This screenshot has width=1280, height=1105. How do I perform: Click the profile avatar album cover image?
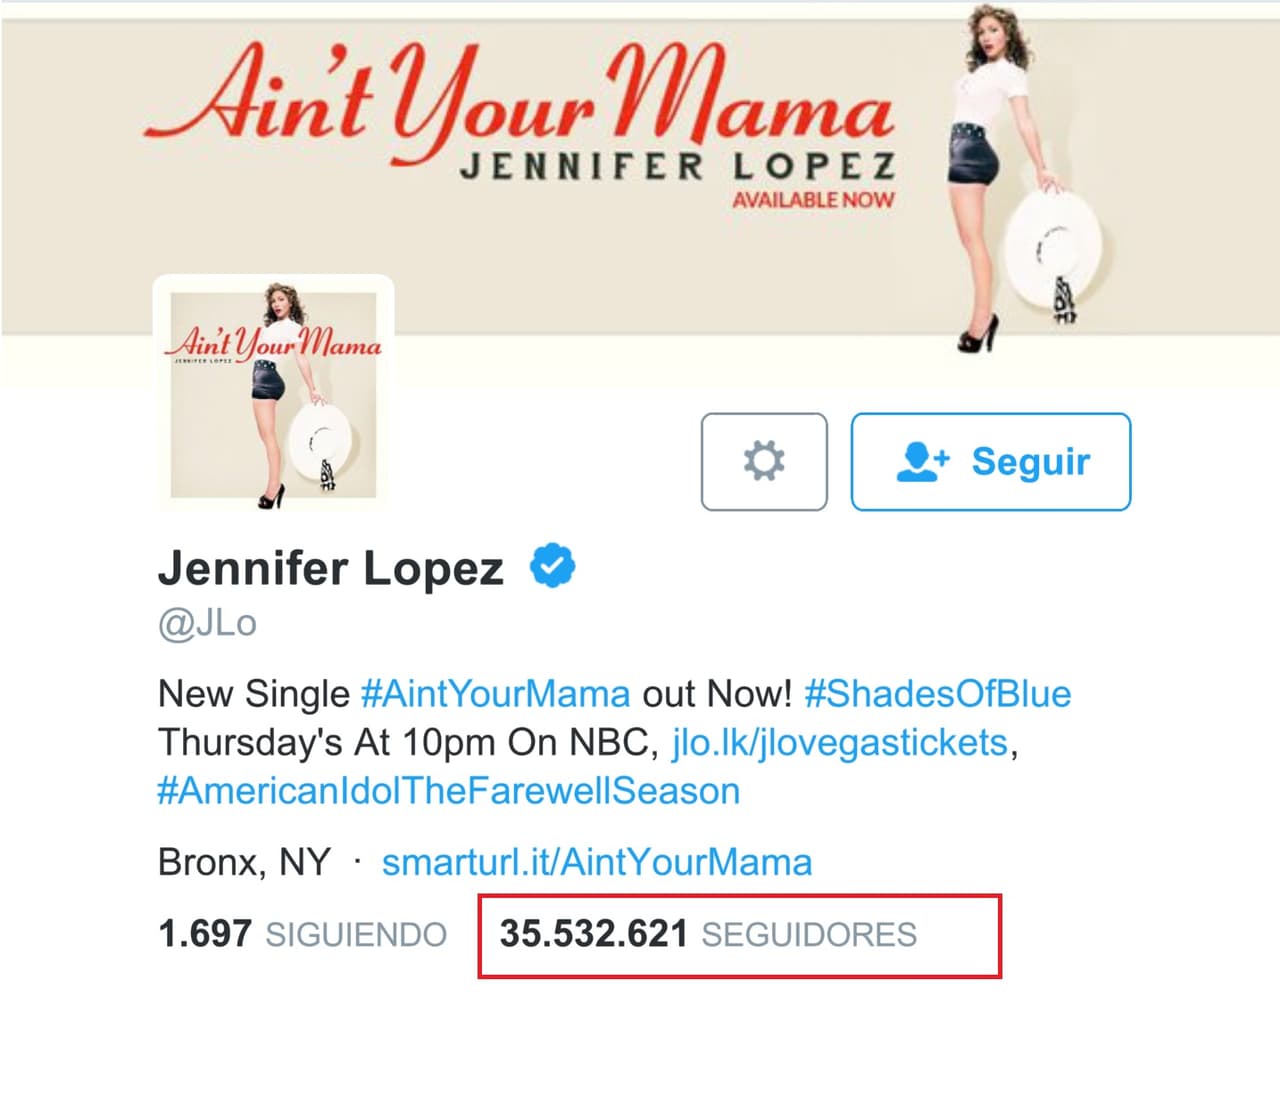tap(274, 392)
